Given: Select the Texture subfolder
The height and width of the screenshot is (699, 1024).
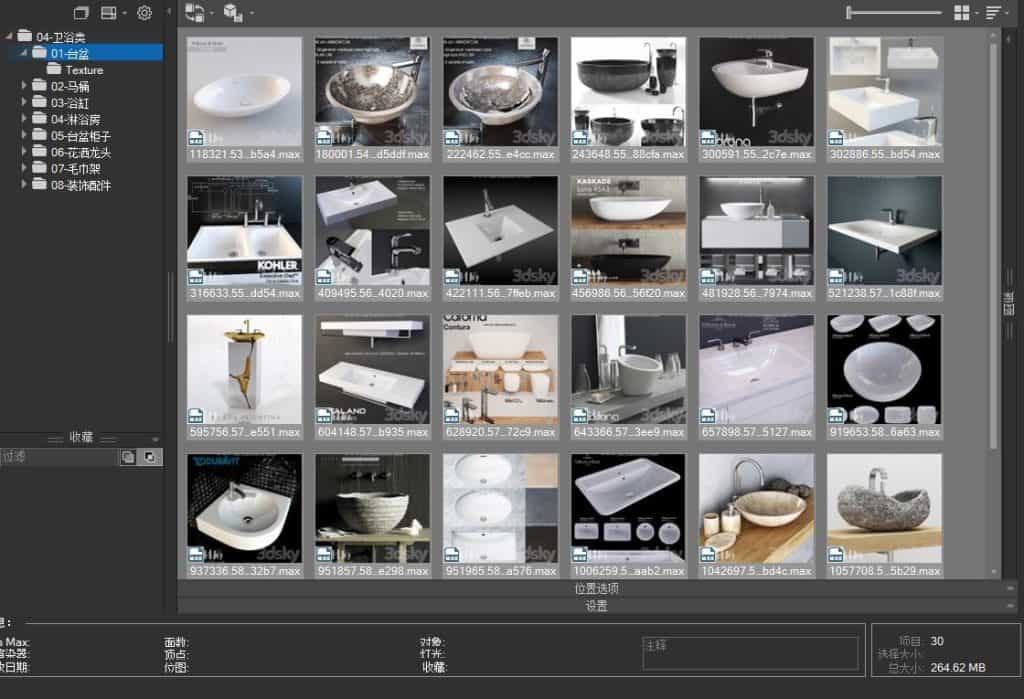Looking at the screenshot, I should tap(84, 70).
